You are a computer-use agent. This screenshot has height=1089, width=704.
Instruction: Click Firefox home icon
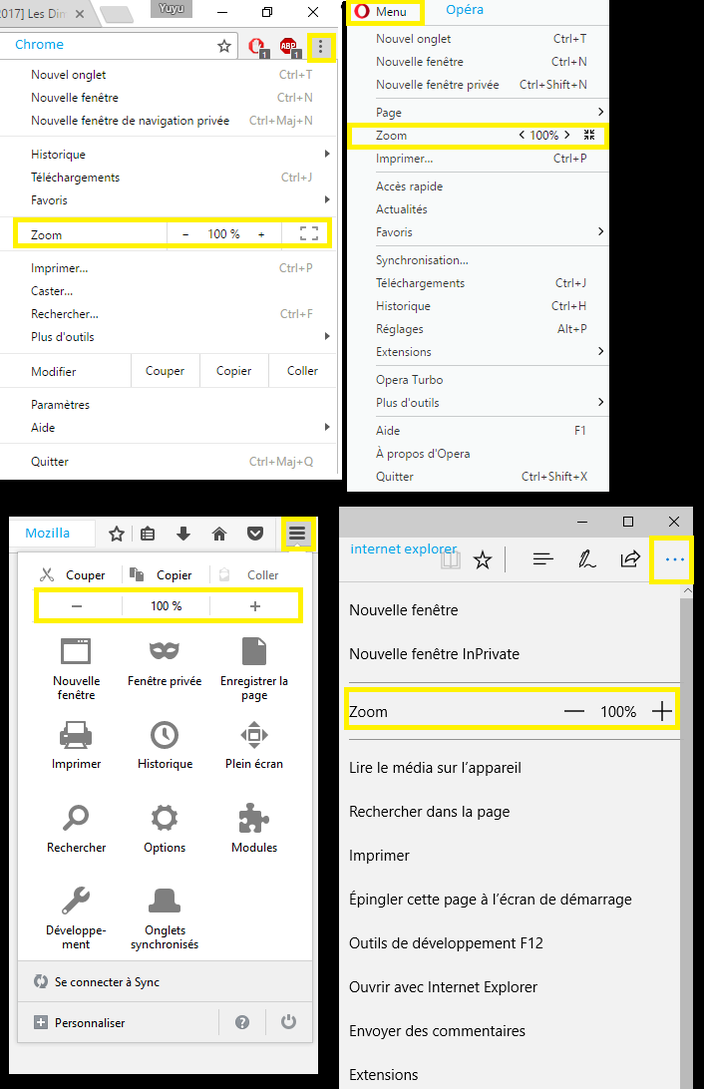tap(219, 533)
